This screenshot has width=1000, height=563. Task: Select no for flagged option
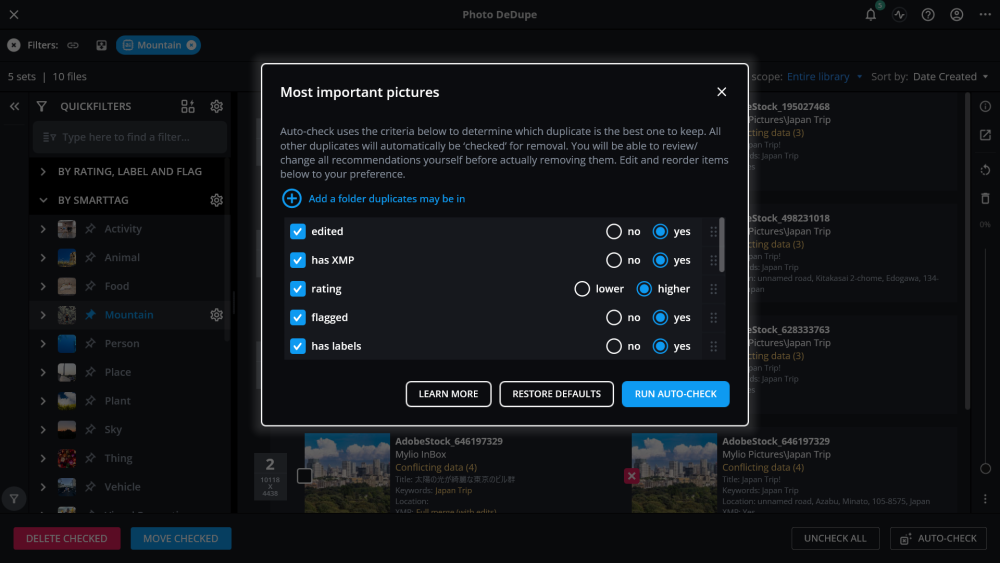(x=614, y=318)
